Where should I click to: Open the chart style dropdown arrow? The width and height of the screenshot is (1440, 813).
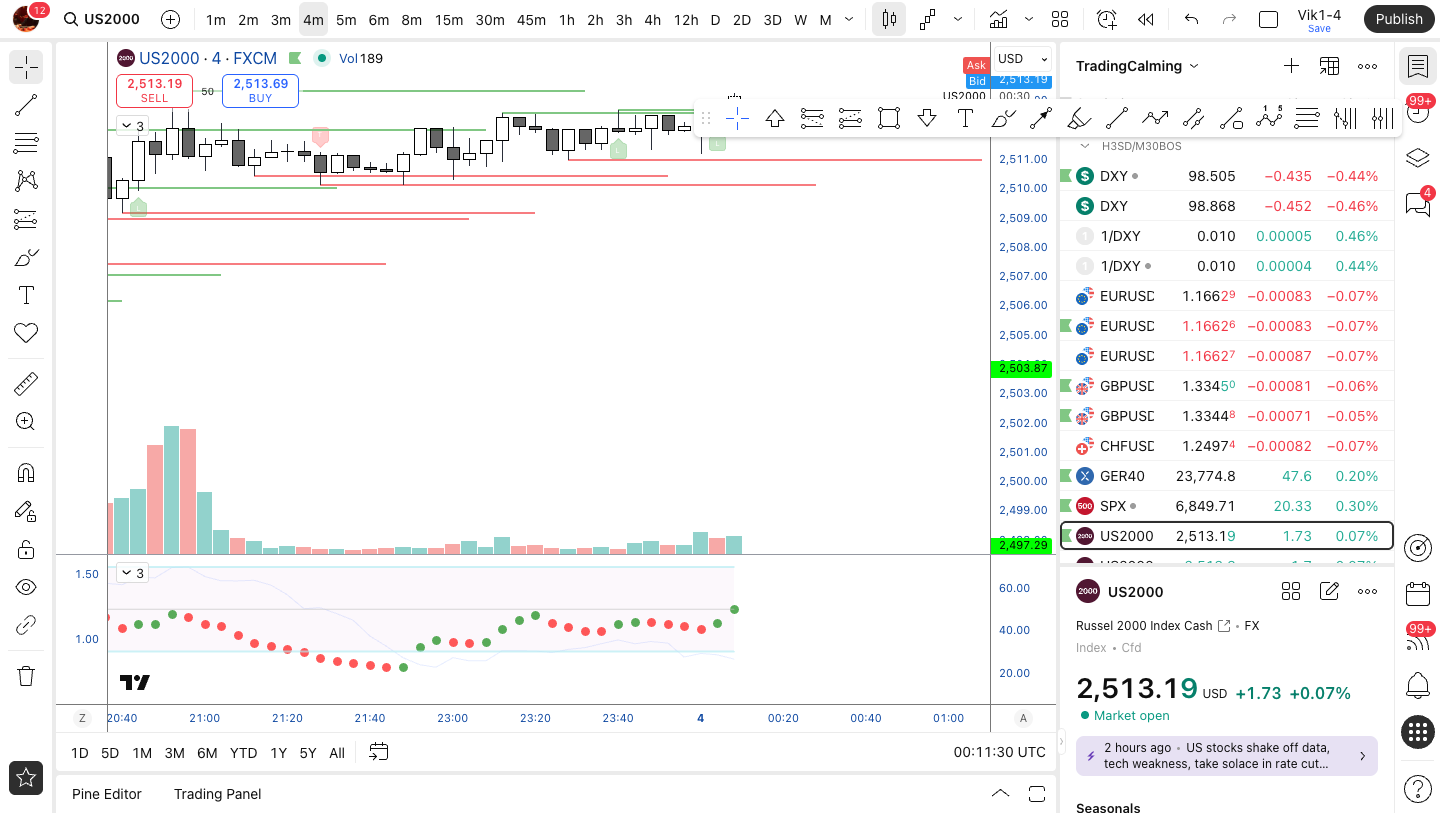click(958, 19)
